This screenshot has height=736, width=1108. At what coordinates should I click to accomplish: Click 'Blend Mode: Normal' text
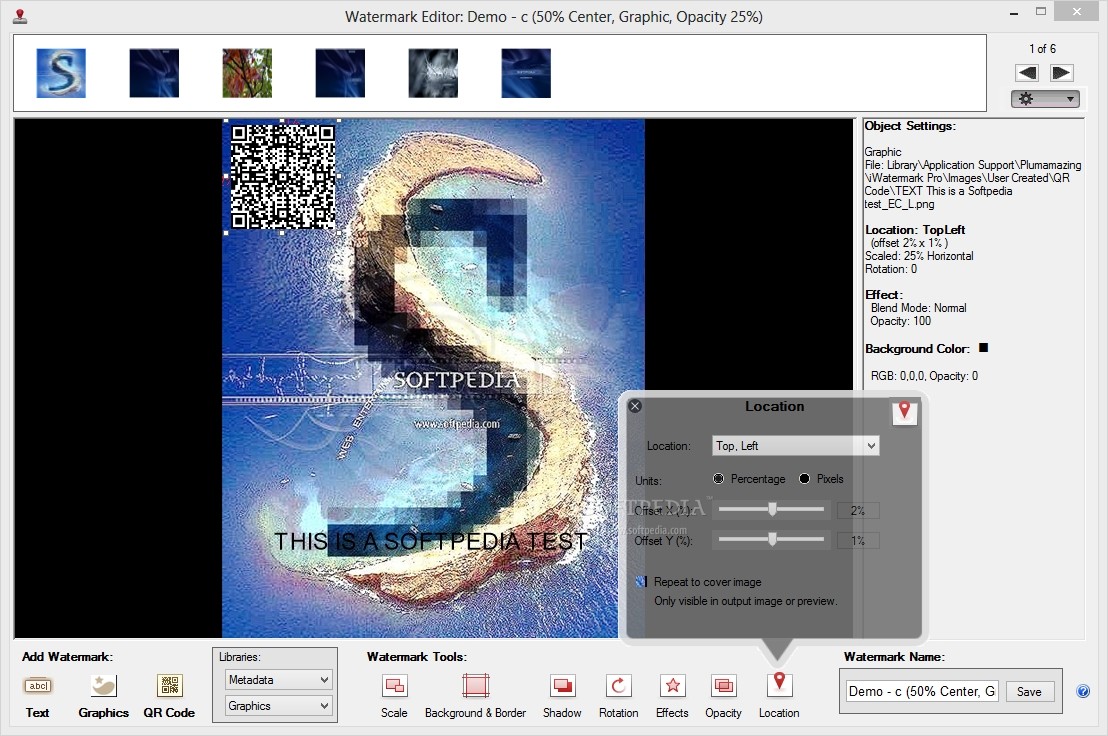point(918,308)
